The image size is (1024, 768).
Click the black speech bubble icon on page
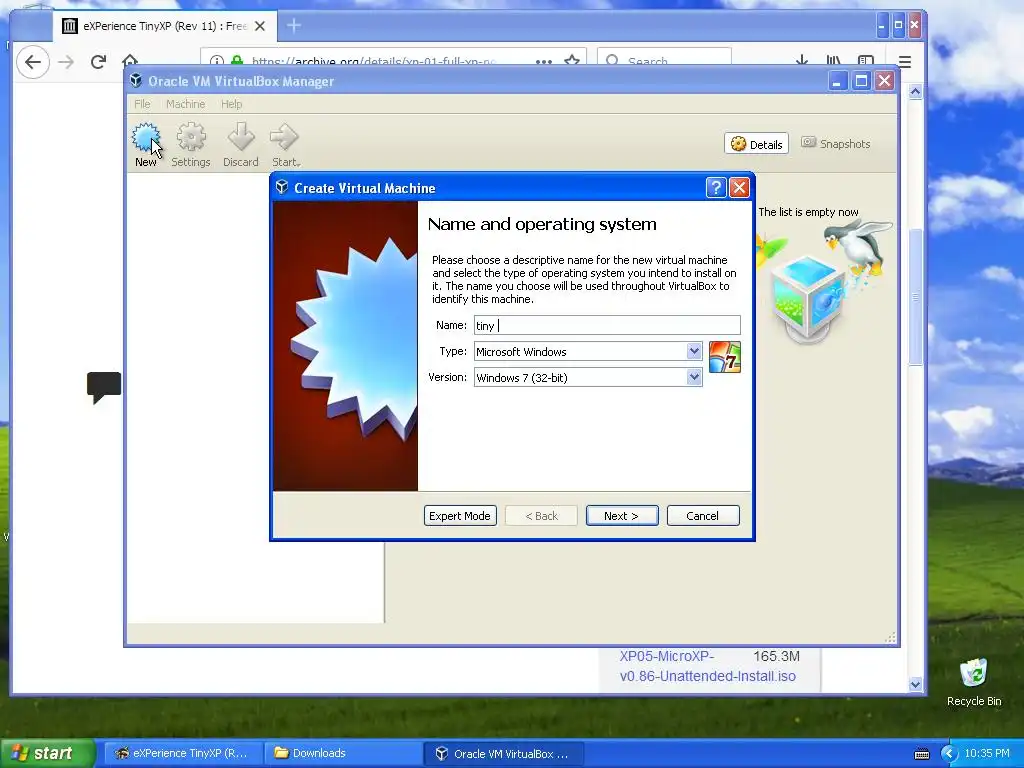click(104, 387)
